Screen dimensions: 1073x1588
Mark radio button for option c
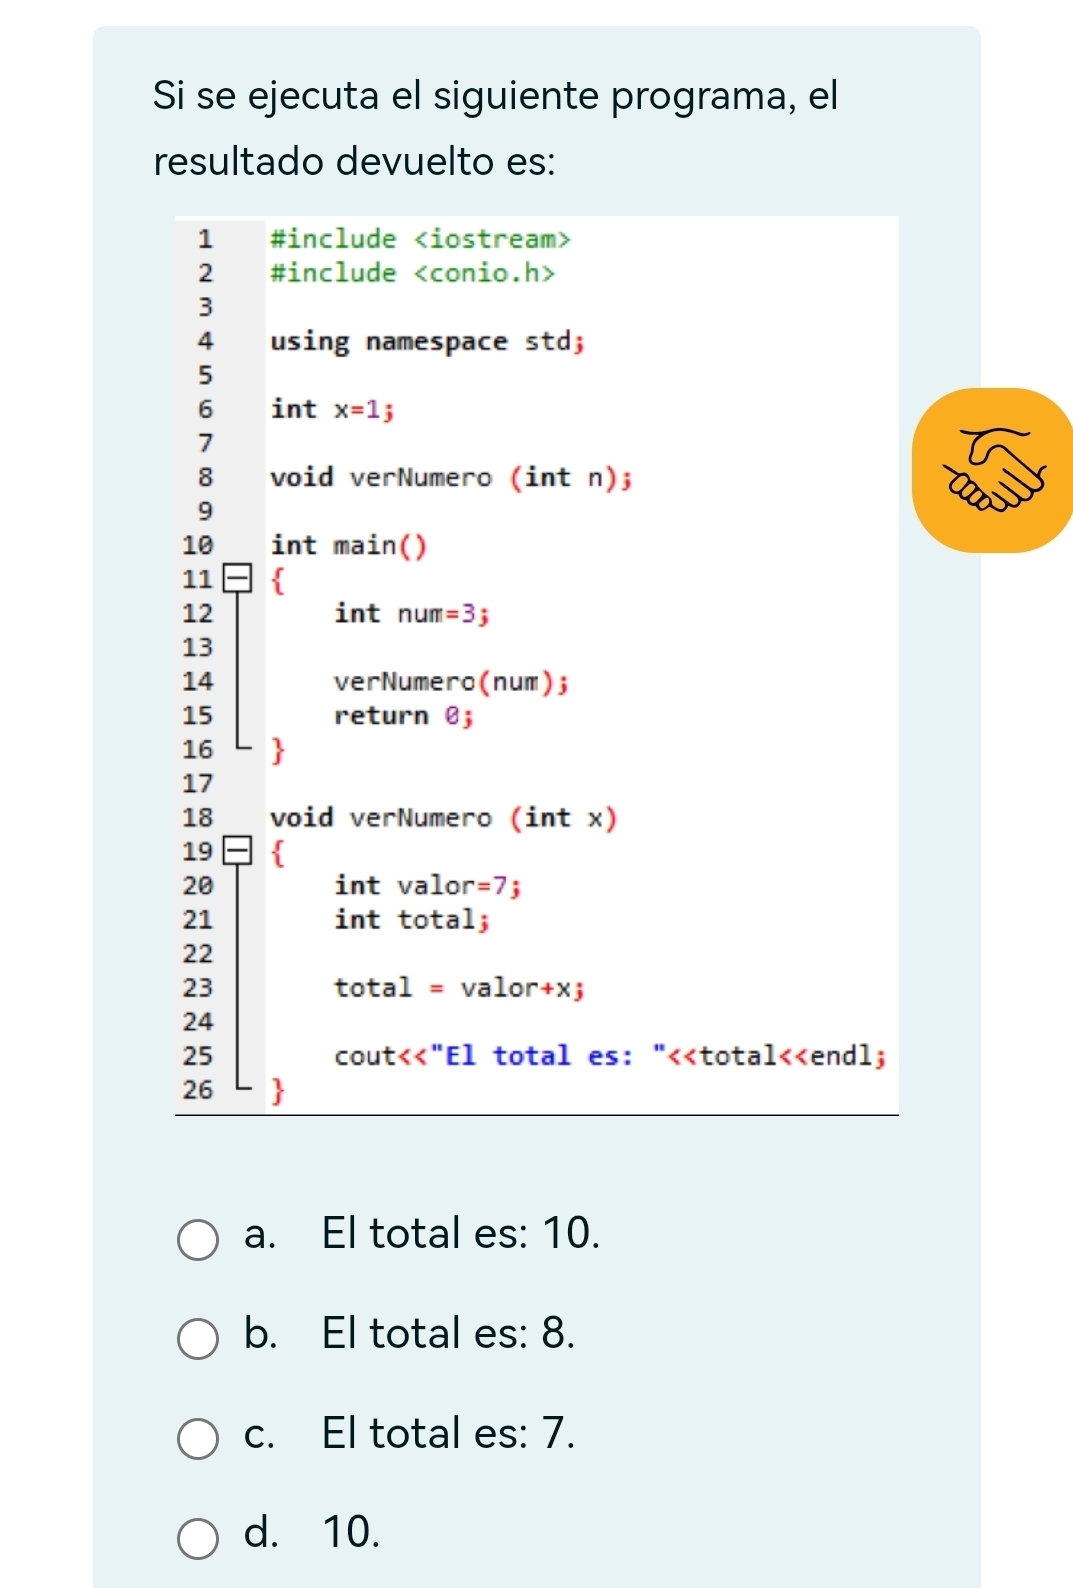click(198, 1438)
